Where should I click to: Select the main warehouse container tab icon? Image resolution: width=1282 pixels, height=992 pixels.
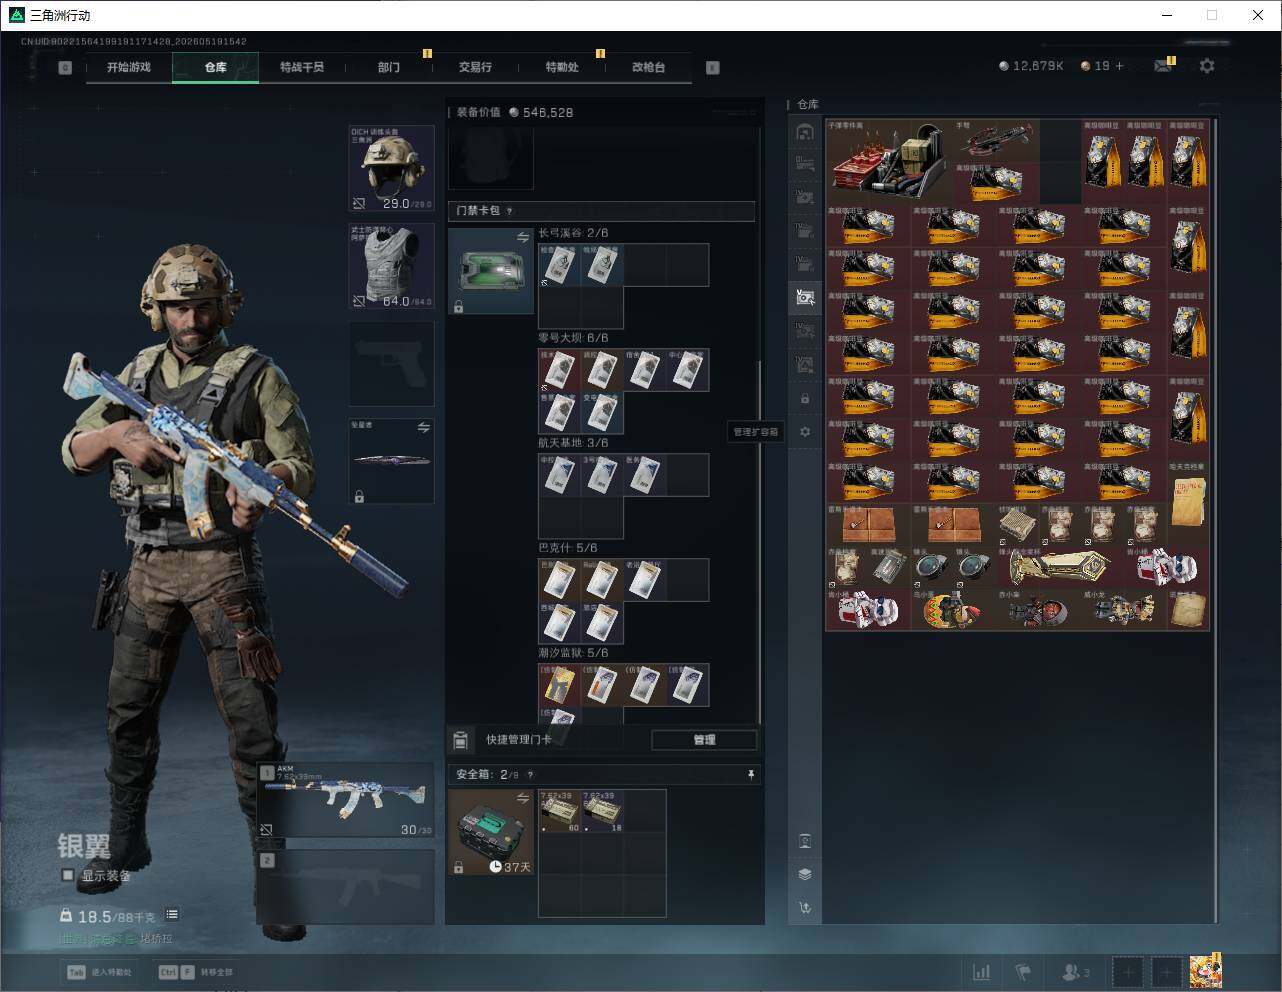805,132
